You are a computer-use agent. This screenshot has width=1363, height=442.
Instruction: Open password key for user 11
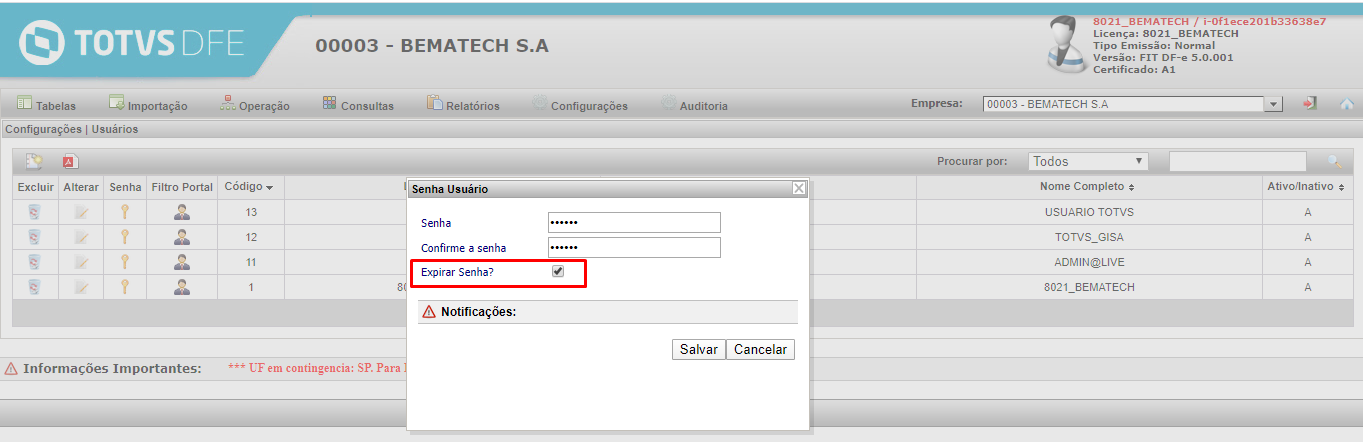click(x=125, y=262)
